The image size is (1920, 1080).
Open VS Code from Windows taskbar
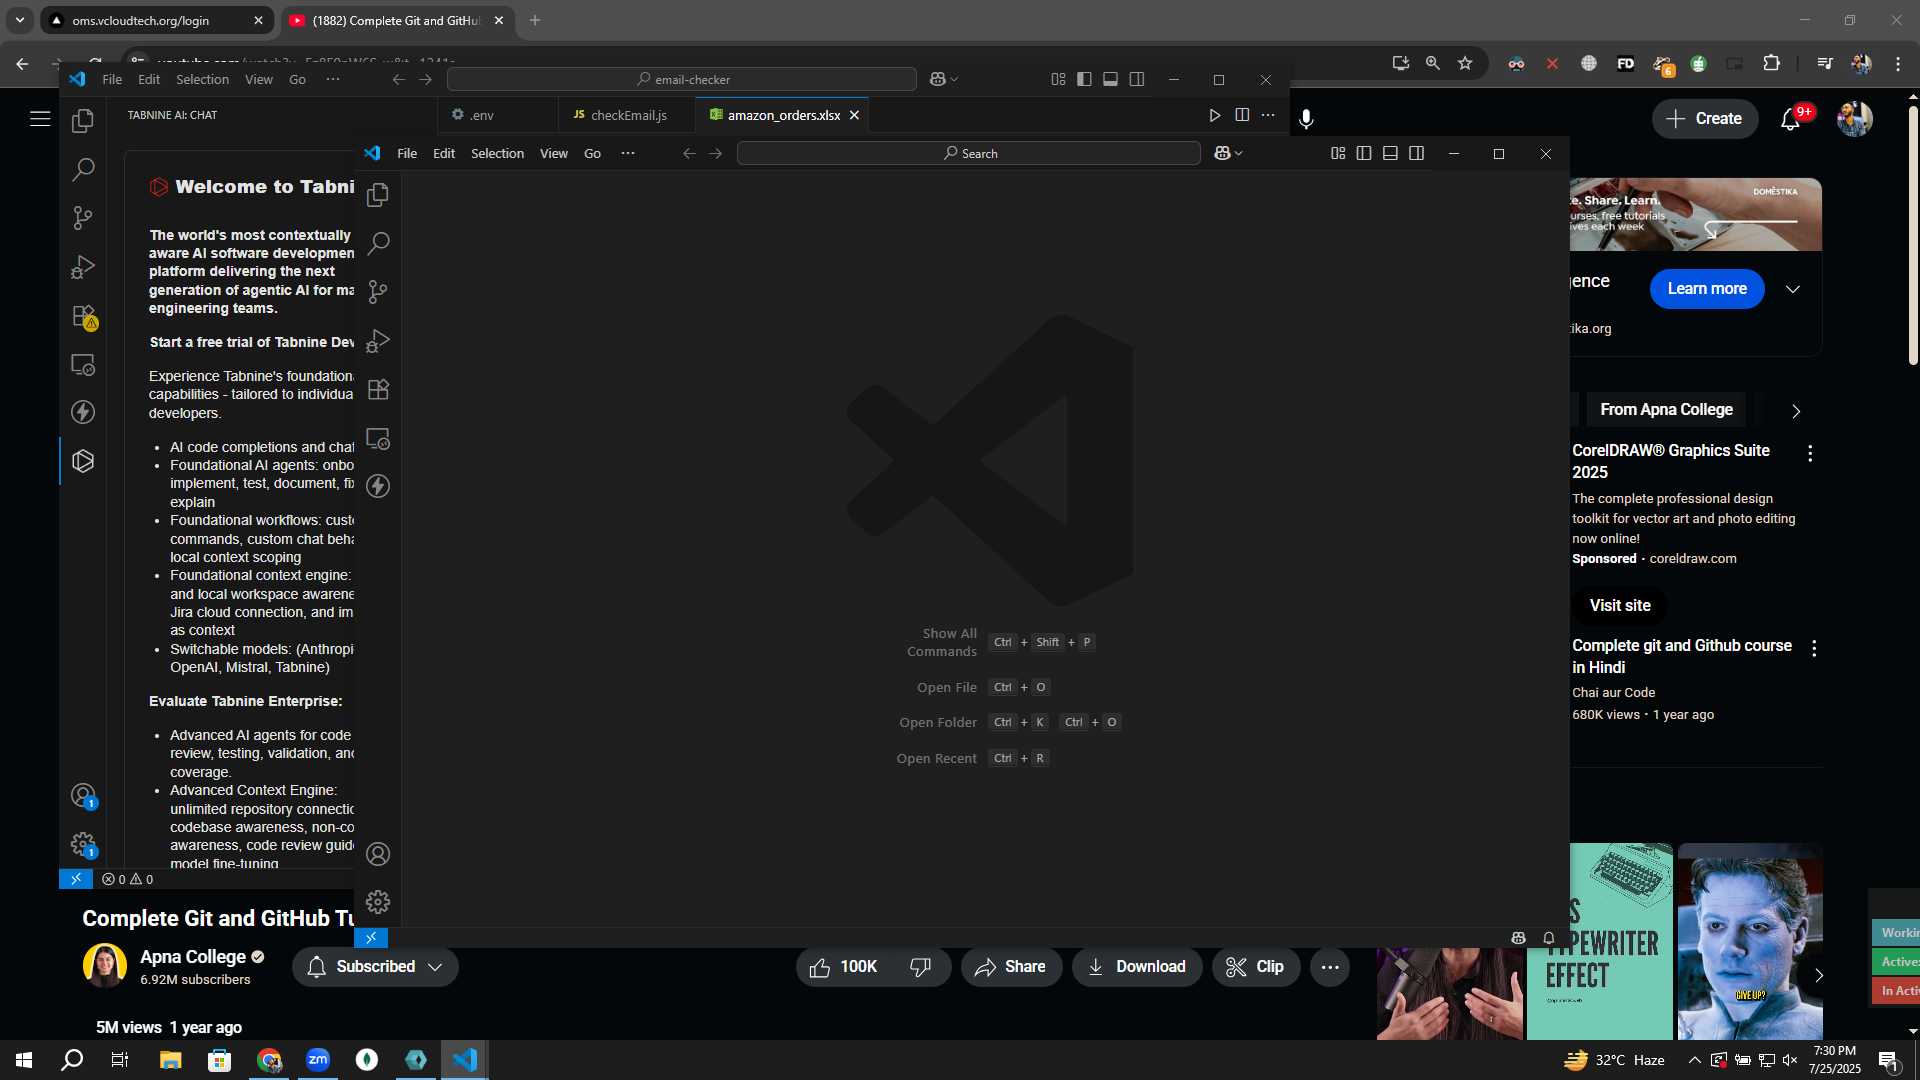[465, 1060]
